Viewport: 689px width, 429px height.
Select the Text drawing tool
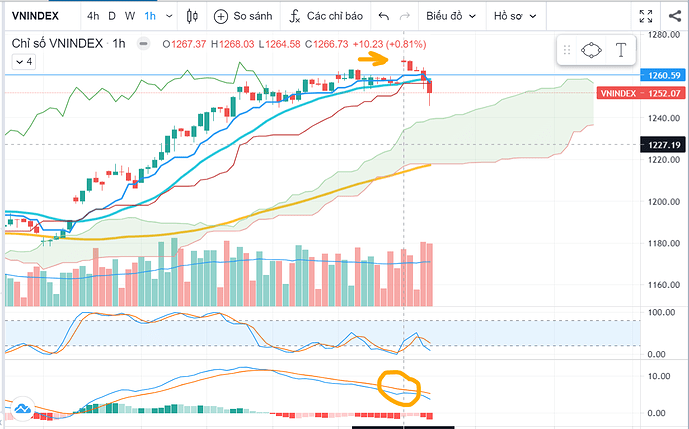[x=620, y=50]
